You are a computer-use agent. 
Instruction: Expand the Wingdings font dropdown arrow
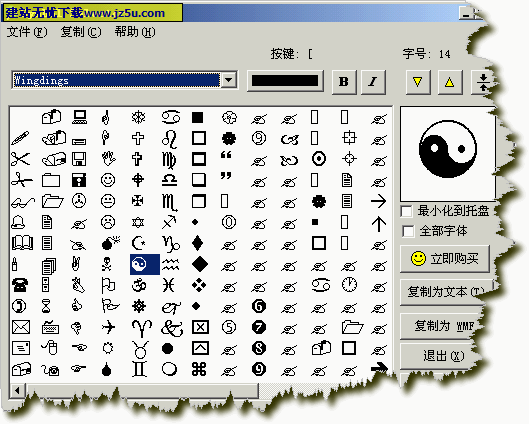coord(229,80)
